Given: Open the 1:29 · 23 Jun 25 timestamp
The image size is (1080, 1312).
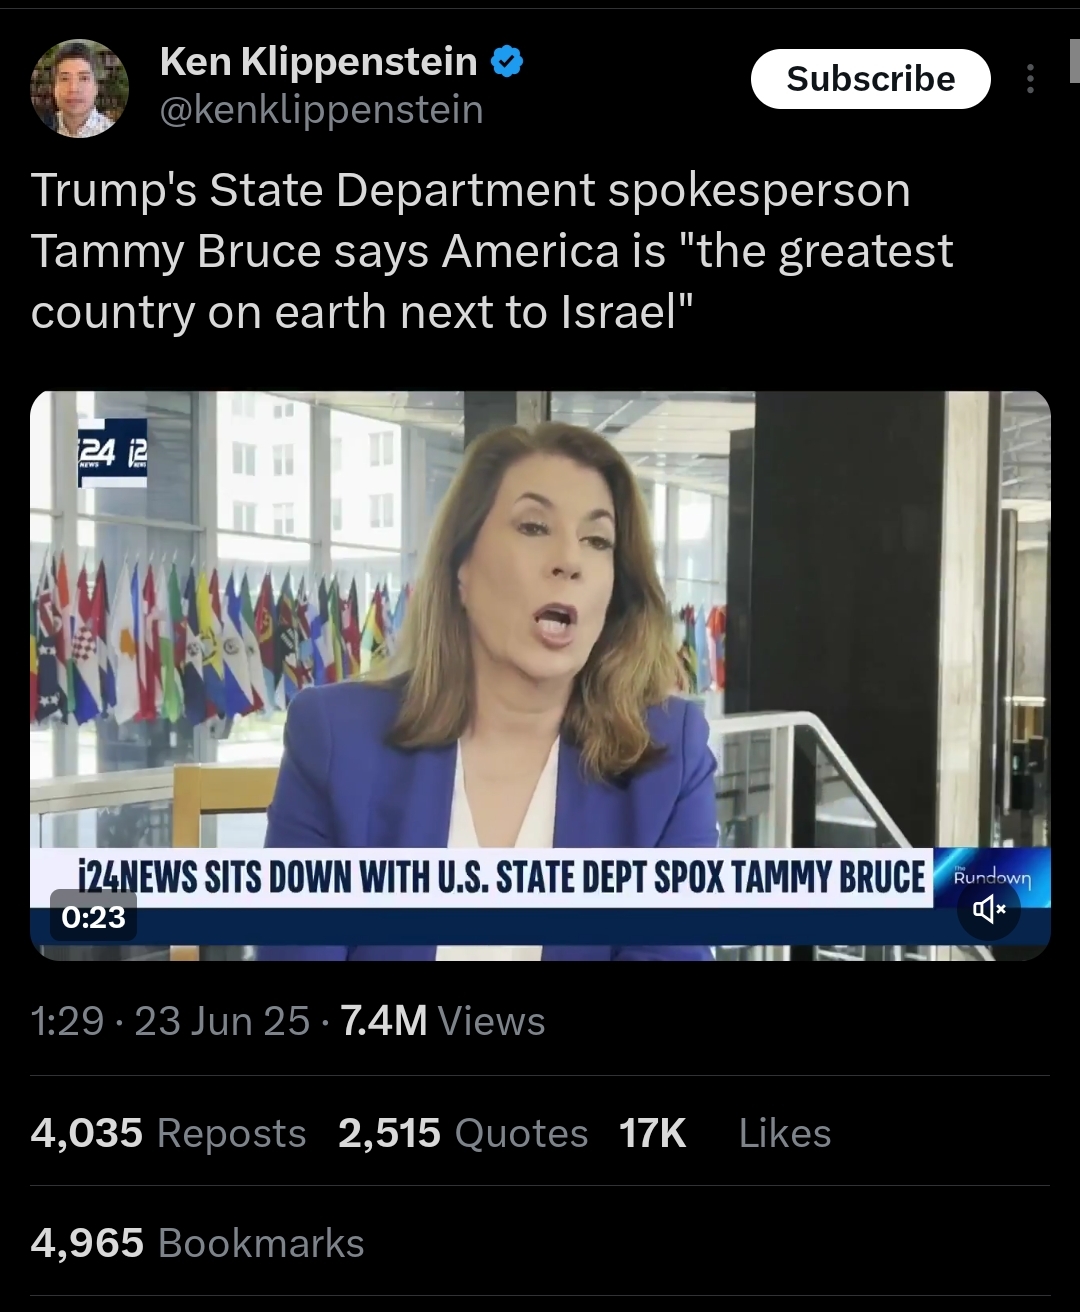Looking at the screenshot, I should (x=170, y=1021).
